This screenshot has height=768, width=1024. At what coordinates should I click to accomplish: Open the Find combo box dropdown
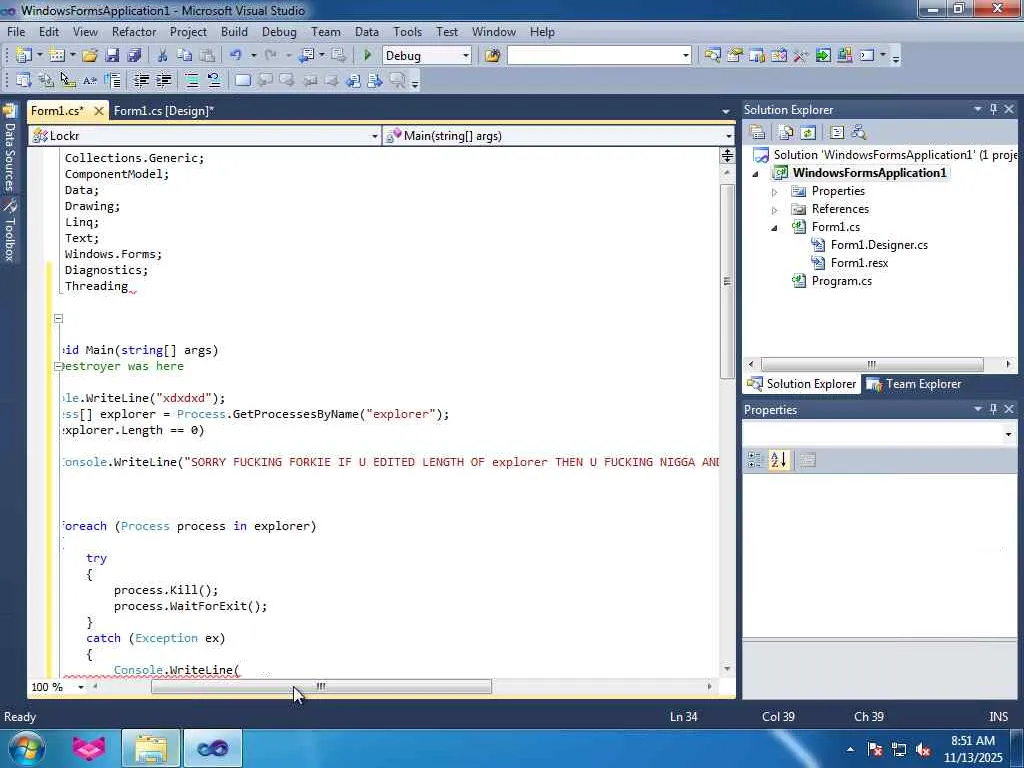coord(686,56)
